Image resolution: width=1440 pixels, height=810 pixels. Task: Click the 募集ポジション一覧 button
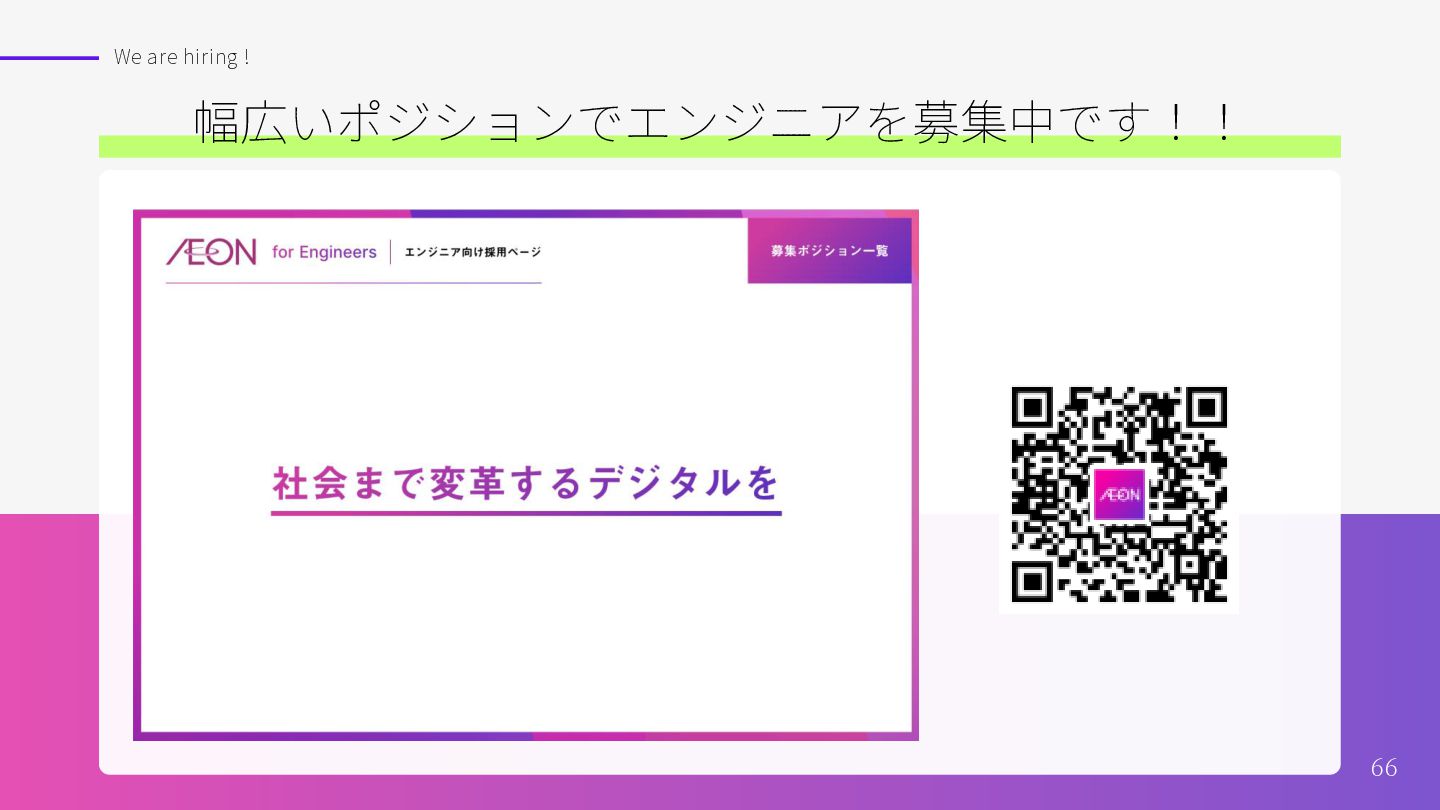tap(829, 250)
